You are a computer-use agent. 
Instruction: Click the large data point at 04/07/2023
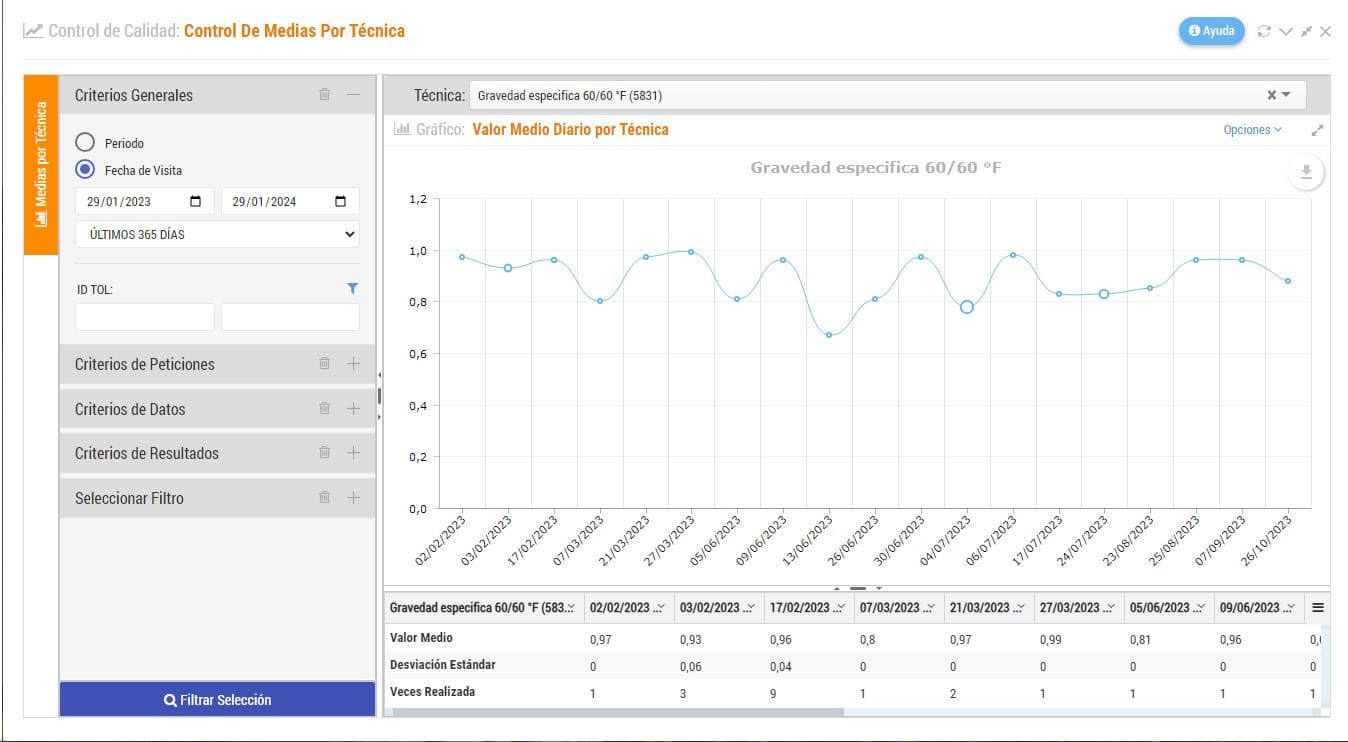[x=967, y=307]
